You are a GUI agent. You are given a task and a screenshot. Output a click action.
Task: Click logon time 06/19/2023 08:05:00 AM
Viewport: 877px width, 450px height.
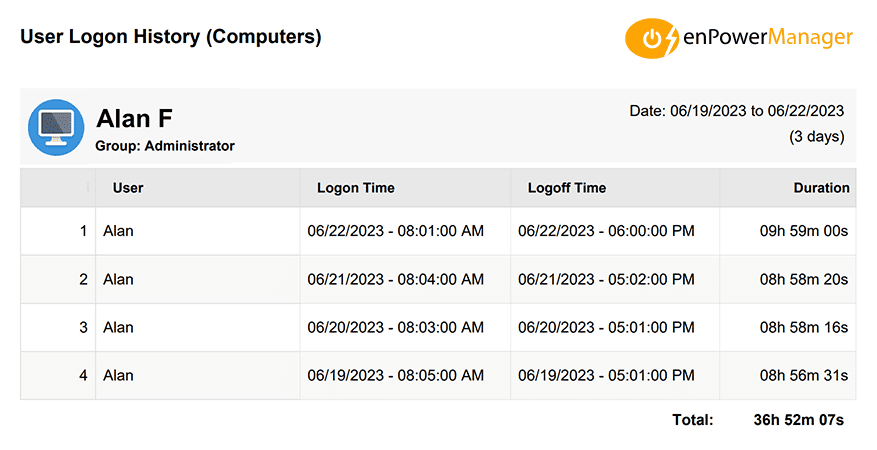395,376
